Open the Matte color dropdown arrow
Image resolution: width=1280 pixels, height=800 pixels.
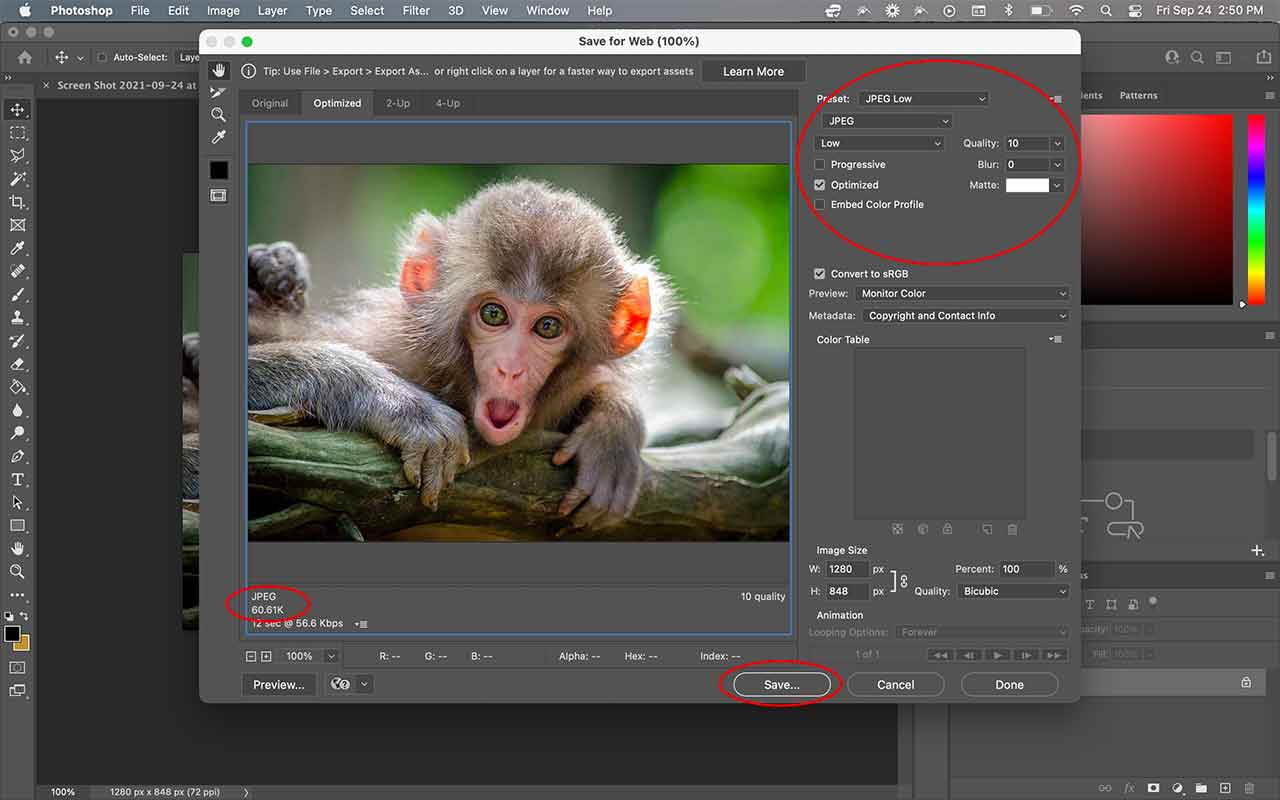tap(1057, 185)
